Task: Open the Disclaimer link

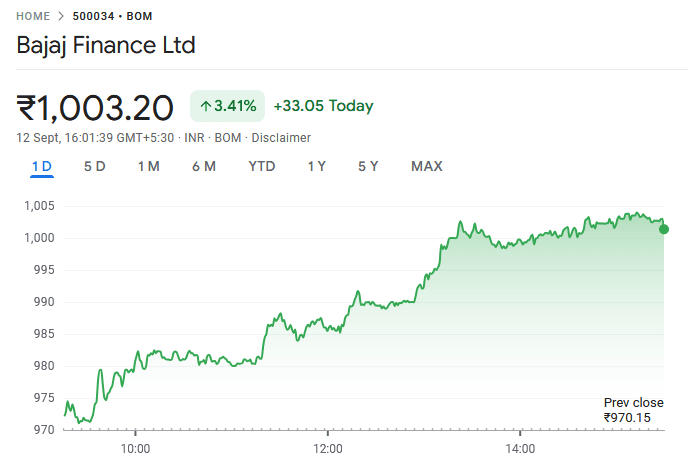Action: click(x=281, y=138)
